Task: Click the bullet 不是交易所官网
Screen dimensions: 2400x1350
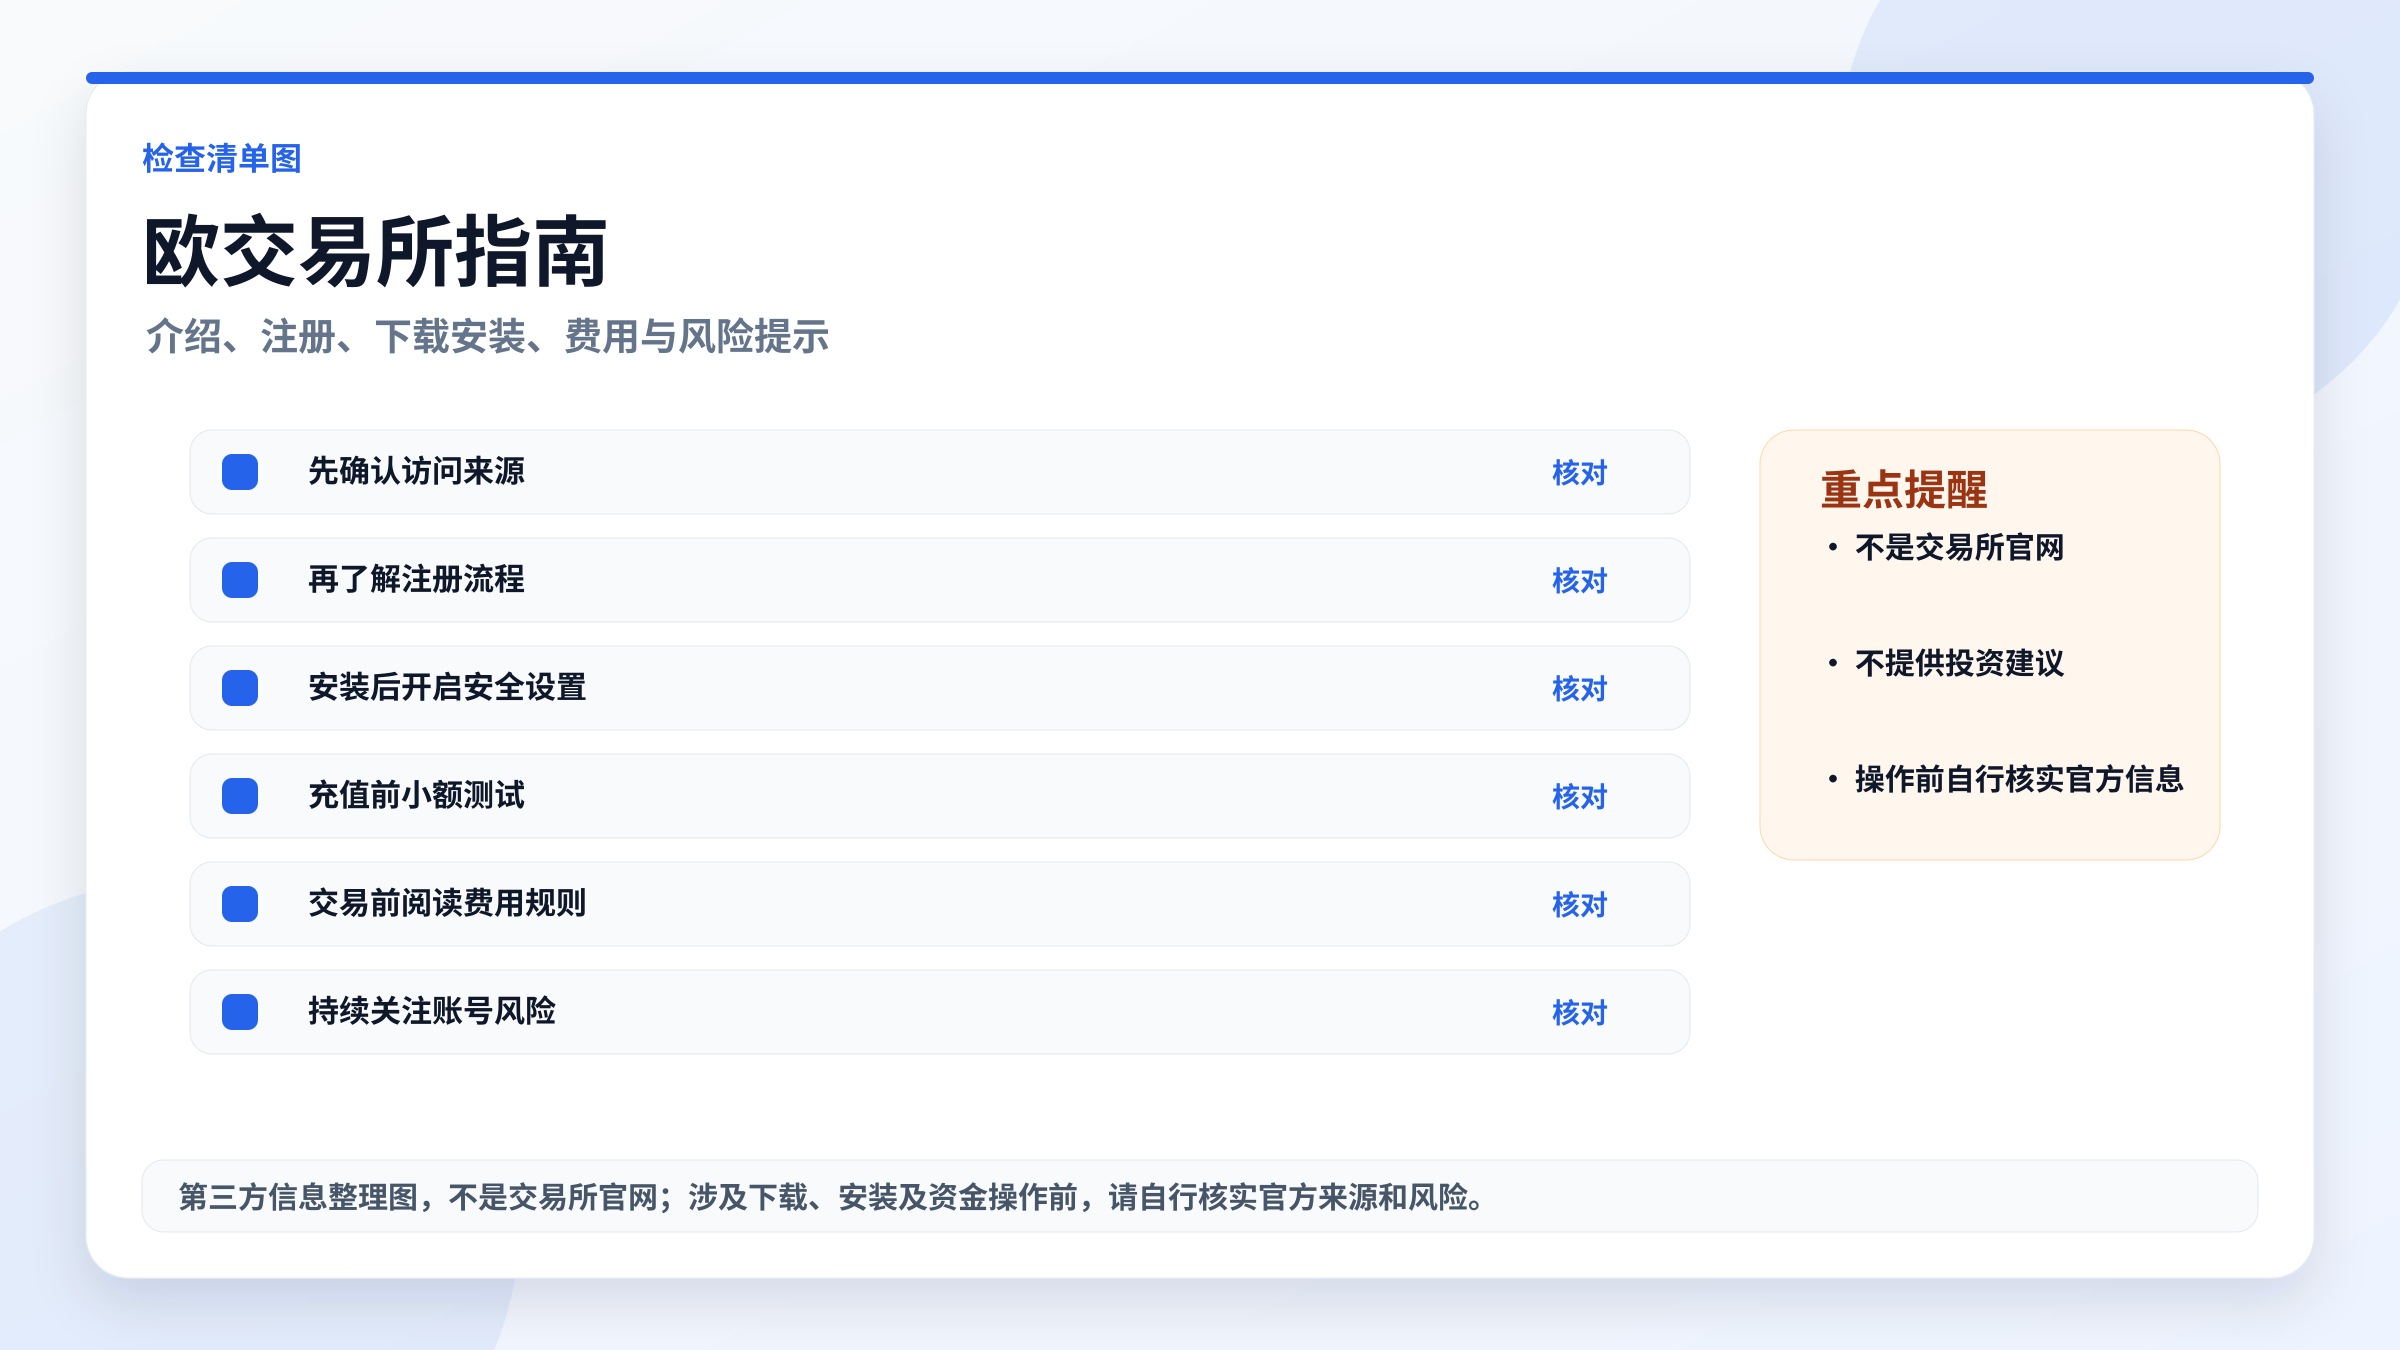Action: coord(1946,547)
